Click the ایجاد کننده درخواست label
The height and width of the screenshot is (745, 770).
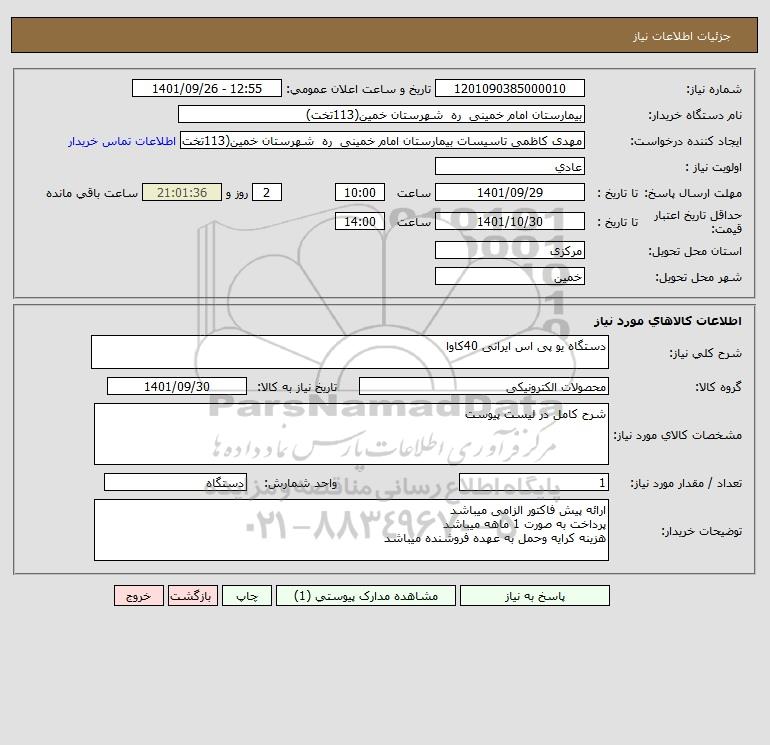click(686, 141)
